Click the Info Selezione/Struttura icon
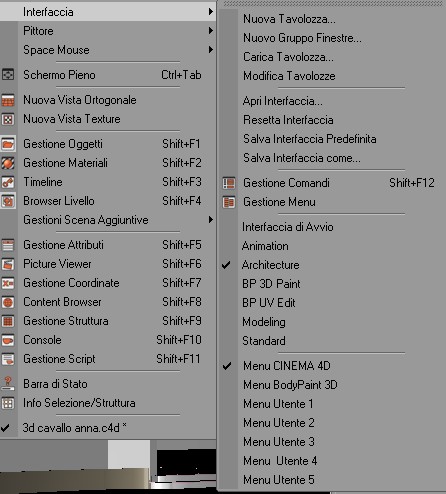The width and height of the screenshot is (446, 494). point(8,403)
